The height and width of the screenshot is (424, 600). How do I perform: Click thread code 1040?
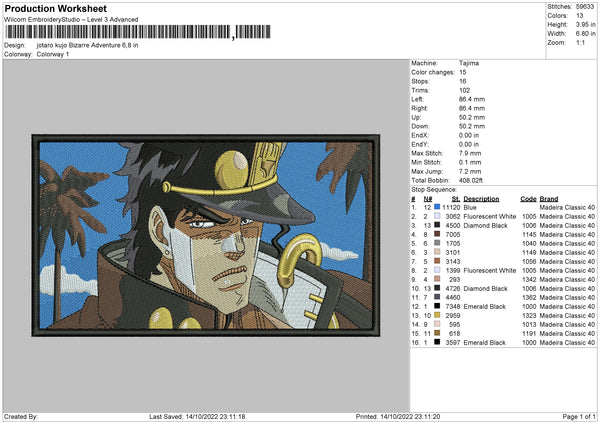529,243
